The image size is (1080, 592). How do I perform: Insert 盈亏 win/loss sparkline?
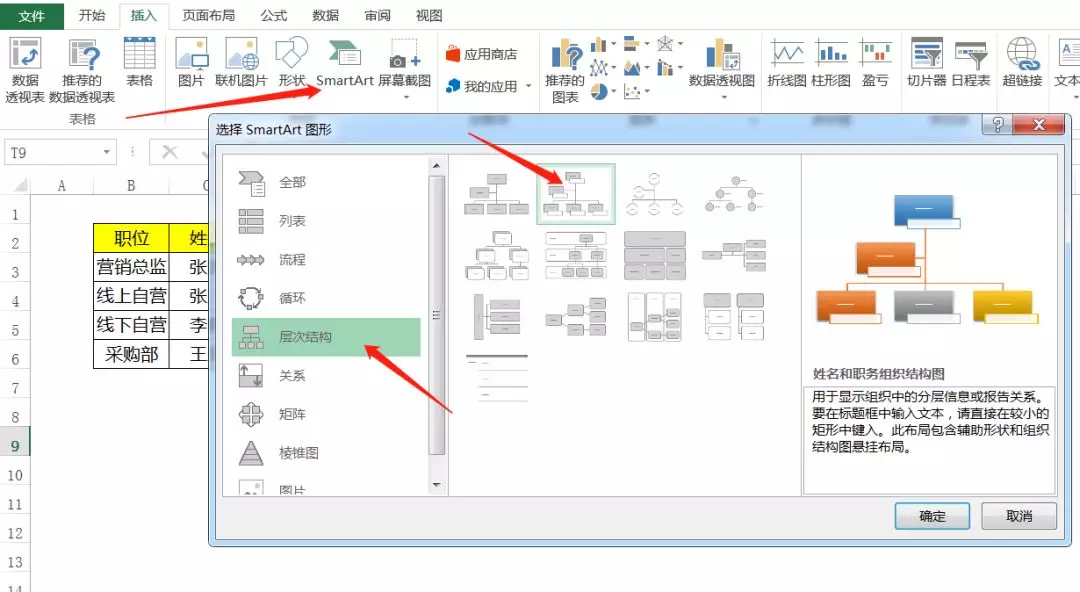[875, 63]
